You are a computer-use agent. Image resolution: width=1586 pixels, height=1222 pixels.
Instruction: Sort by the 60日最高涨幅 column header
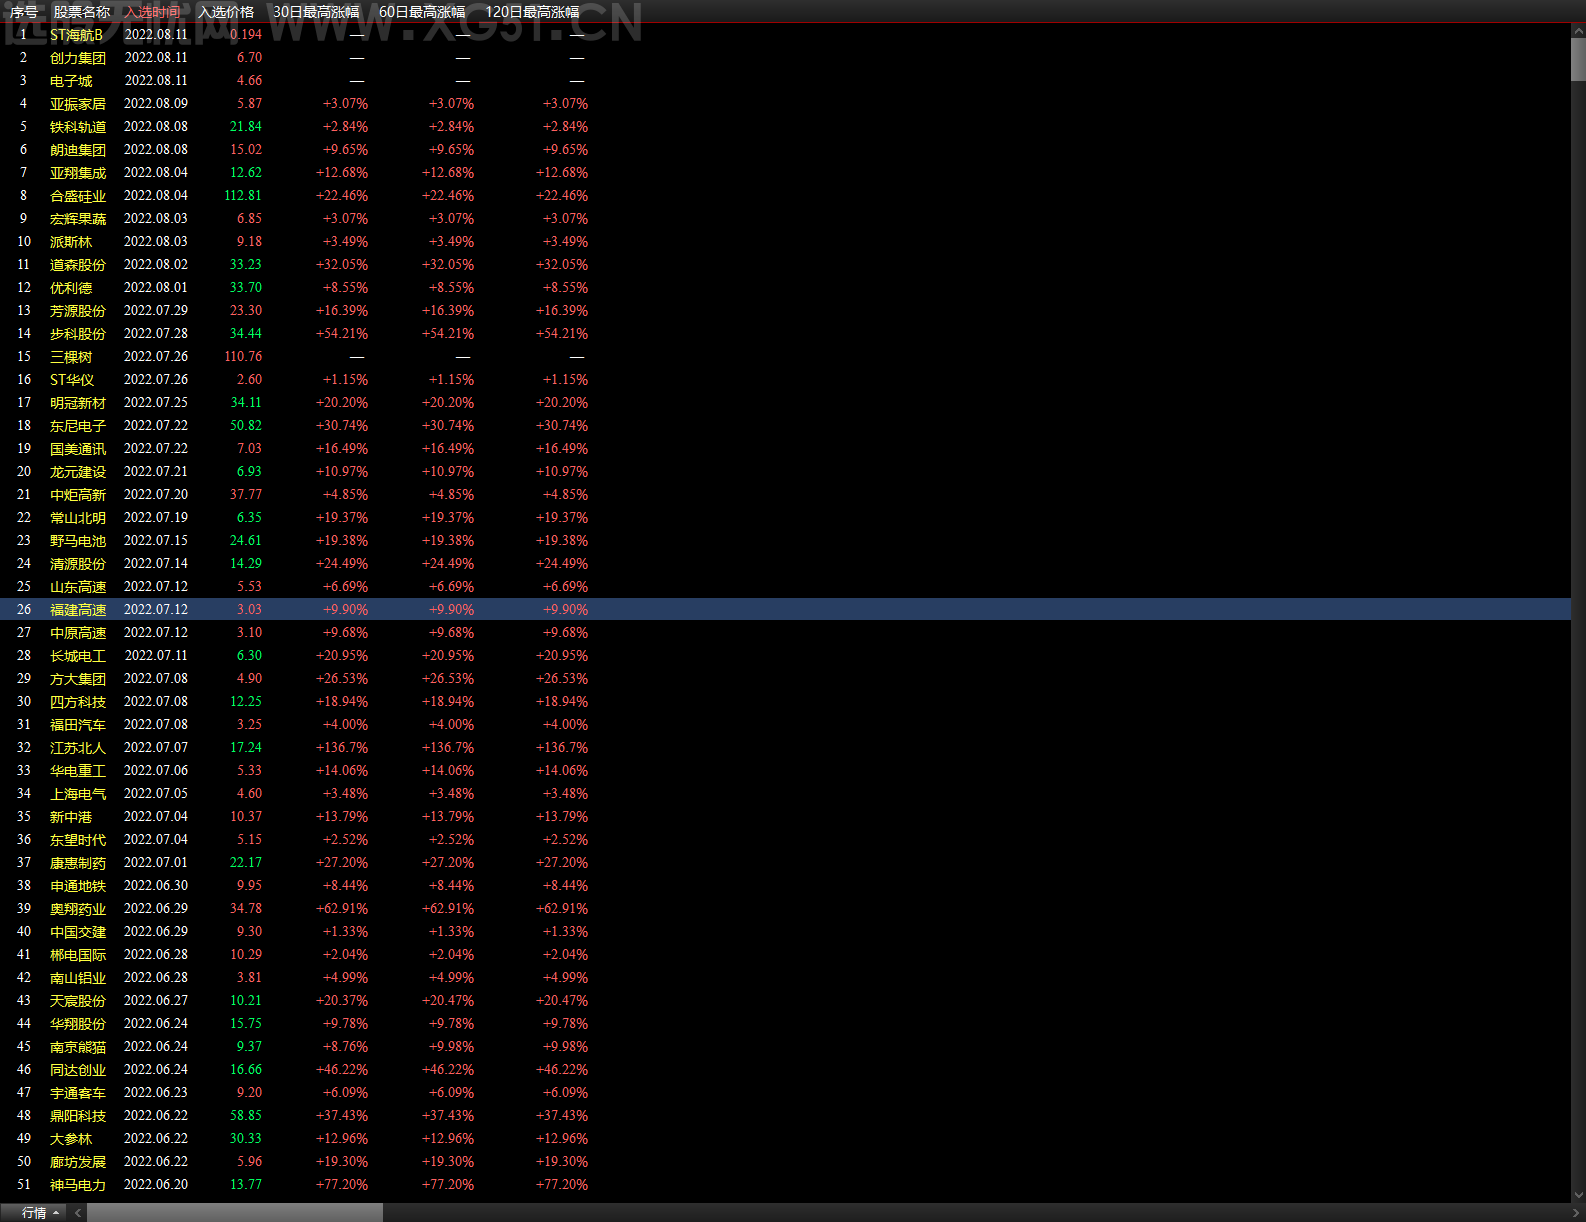pos(422,12)
